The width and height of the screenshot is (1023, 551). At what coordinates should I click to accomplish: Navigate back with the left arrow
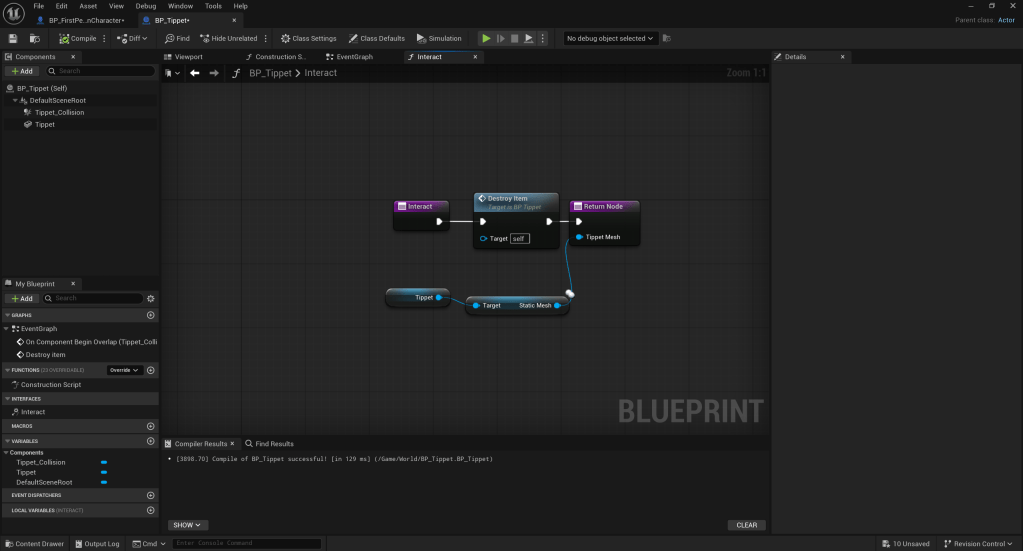[x=195, y=73]
